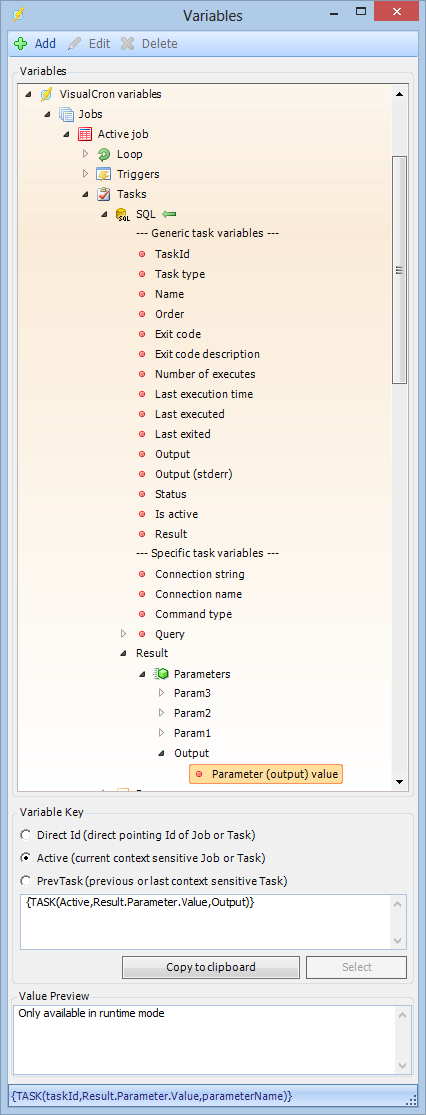The width and height of the screenshot is (426, 1115).
Task: Click status bar TASK syntax text
Action: pyautogui.click(x=151, y=1095)
